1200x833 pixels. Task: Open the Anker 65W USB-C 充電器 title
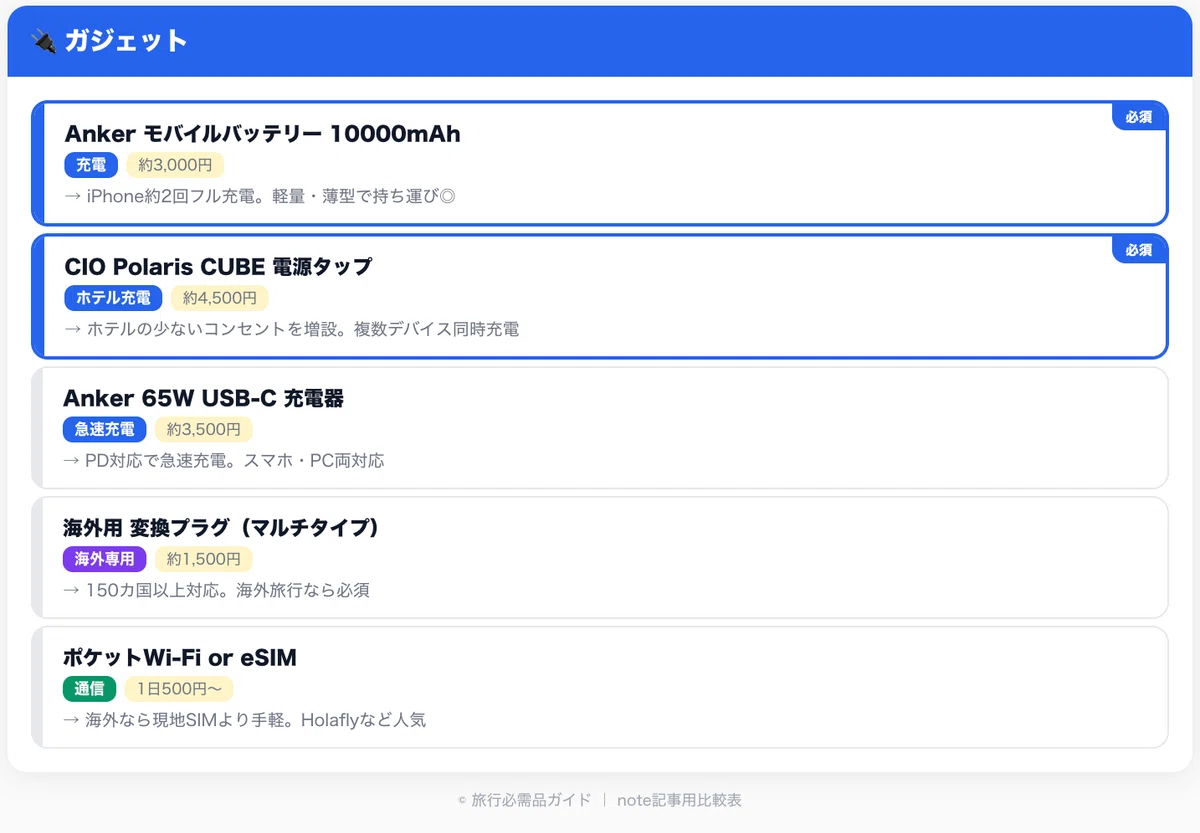pyautogui.click(x=203, y=399)
